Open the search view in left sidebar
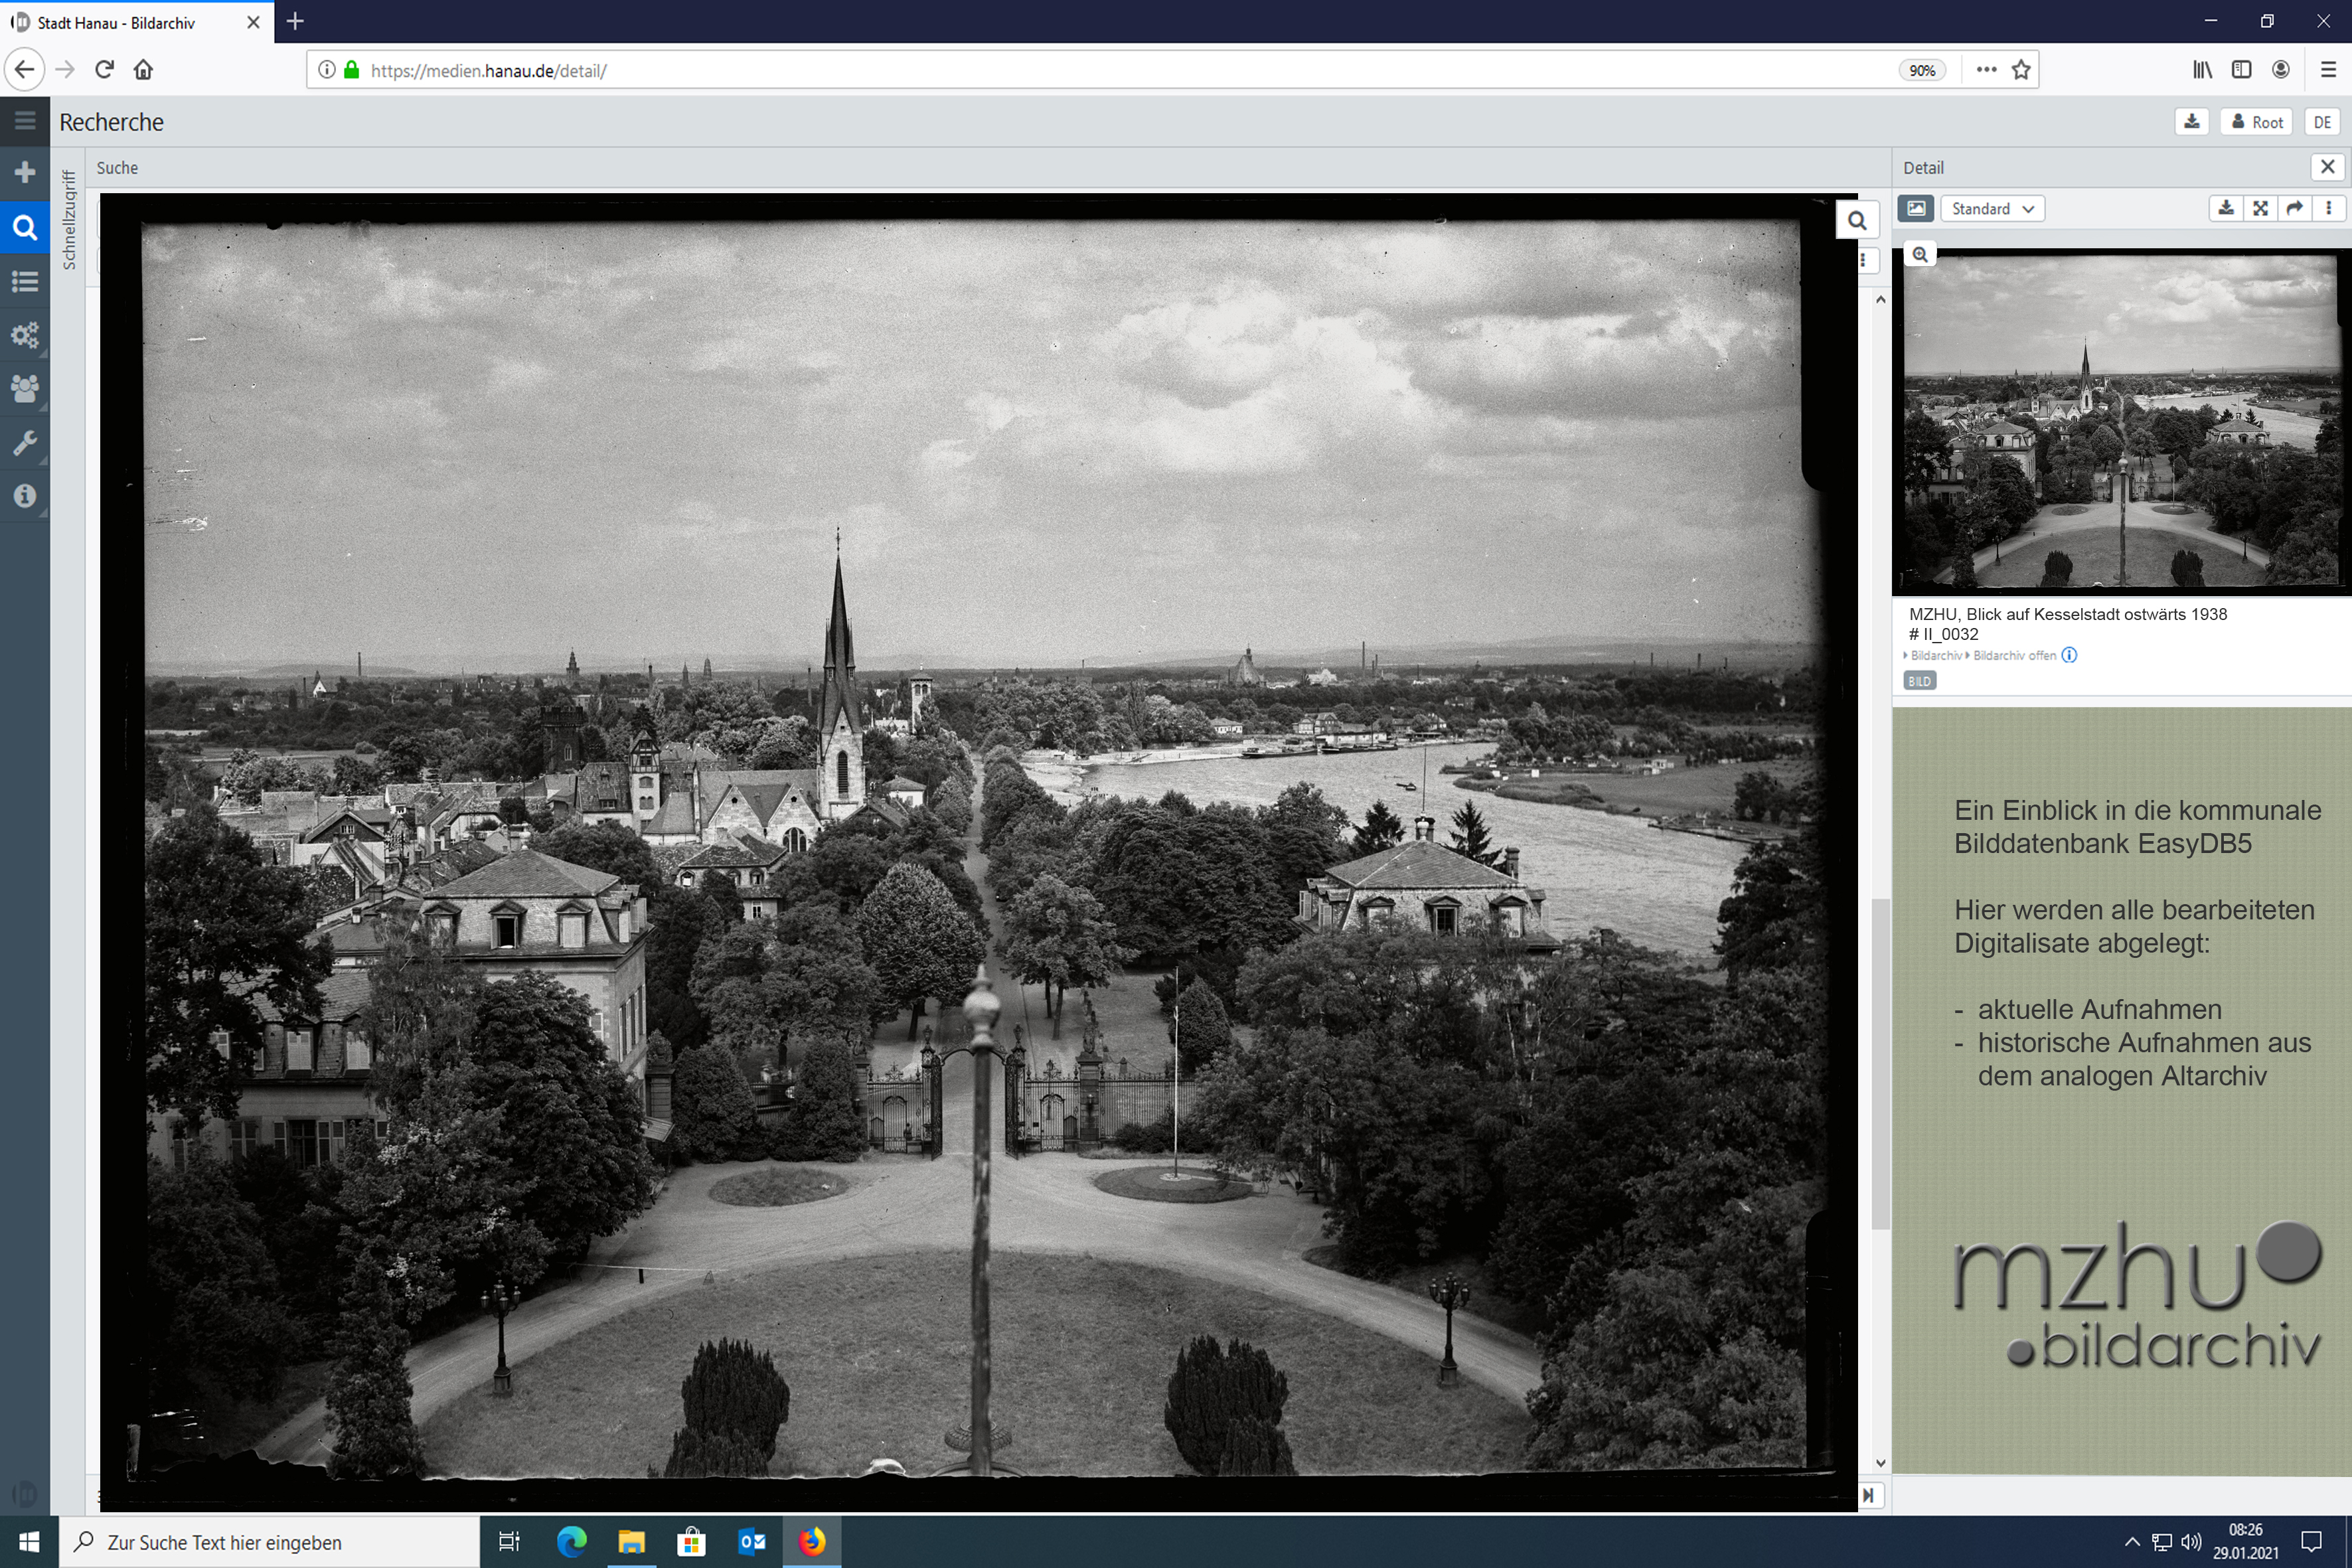The image size is (2352, 1568). [x=25, y=227]
